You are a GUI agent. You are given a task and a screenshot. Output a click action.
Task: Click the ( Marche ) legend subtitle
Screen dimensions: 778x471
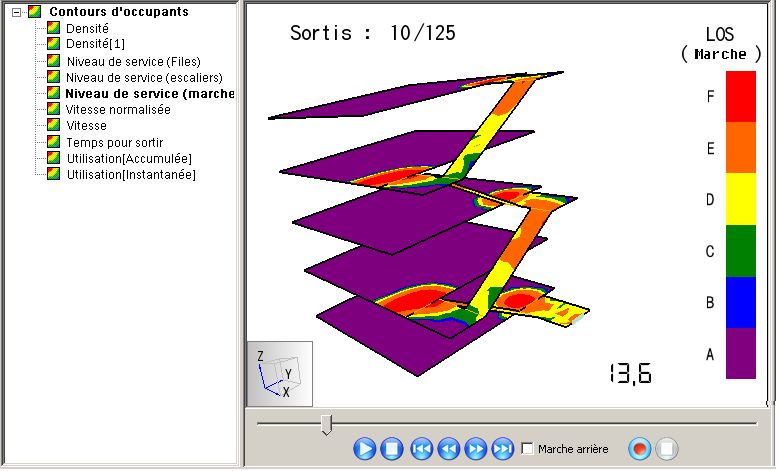720,54
